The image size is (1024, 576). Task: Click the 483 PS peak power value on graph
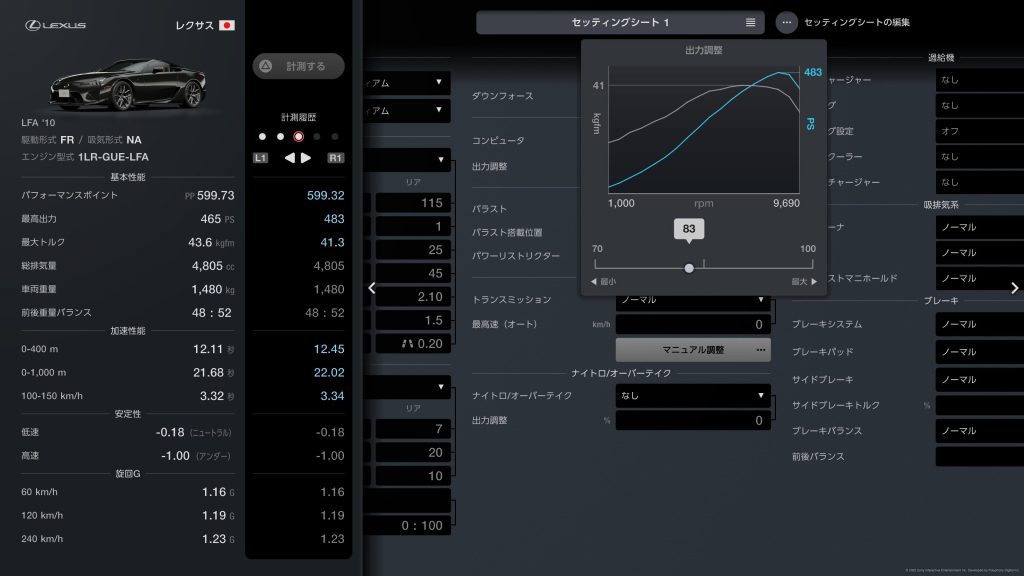click(x=812, y=72)
